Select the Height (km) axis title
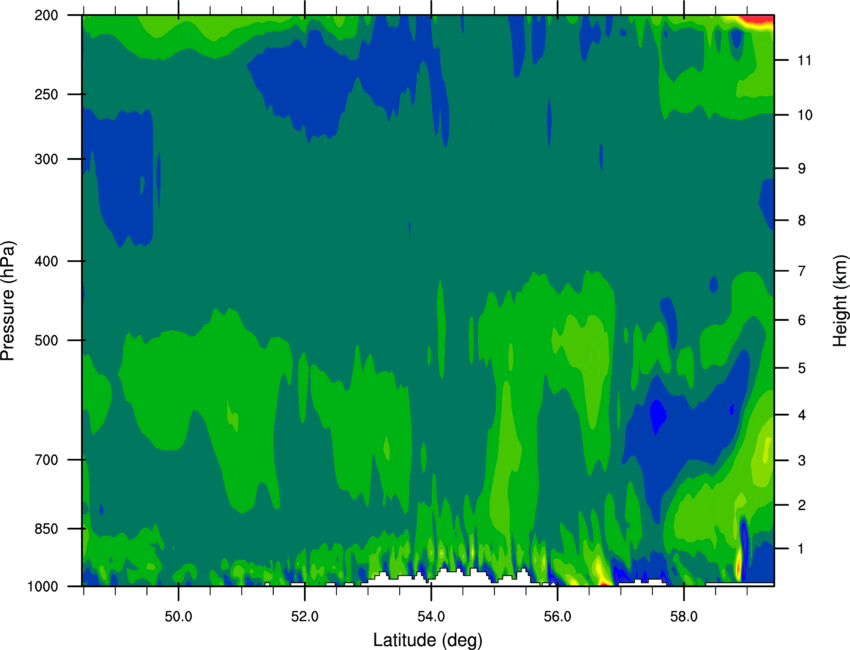The width and height of the screenshot is (850, 650). click(840, 302)
